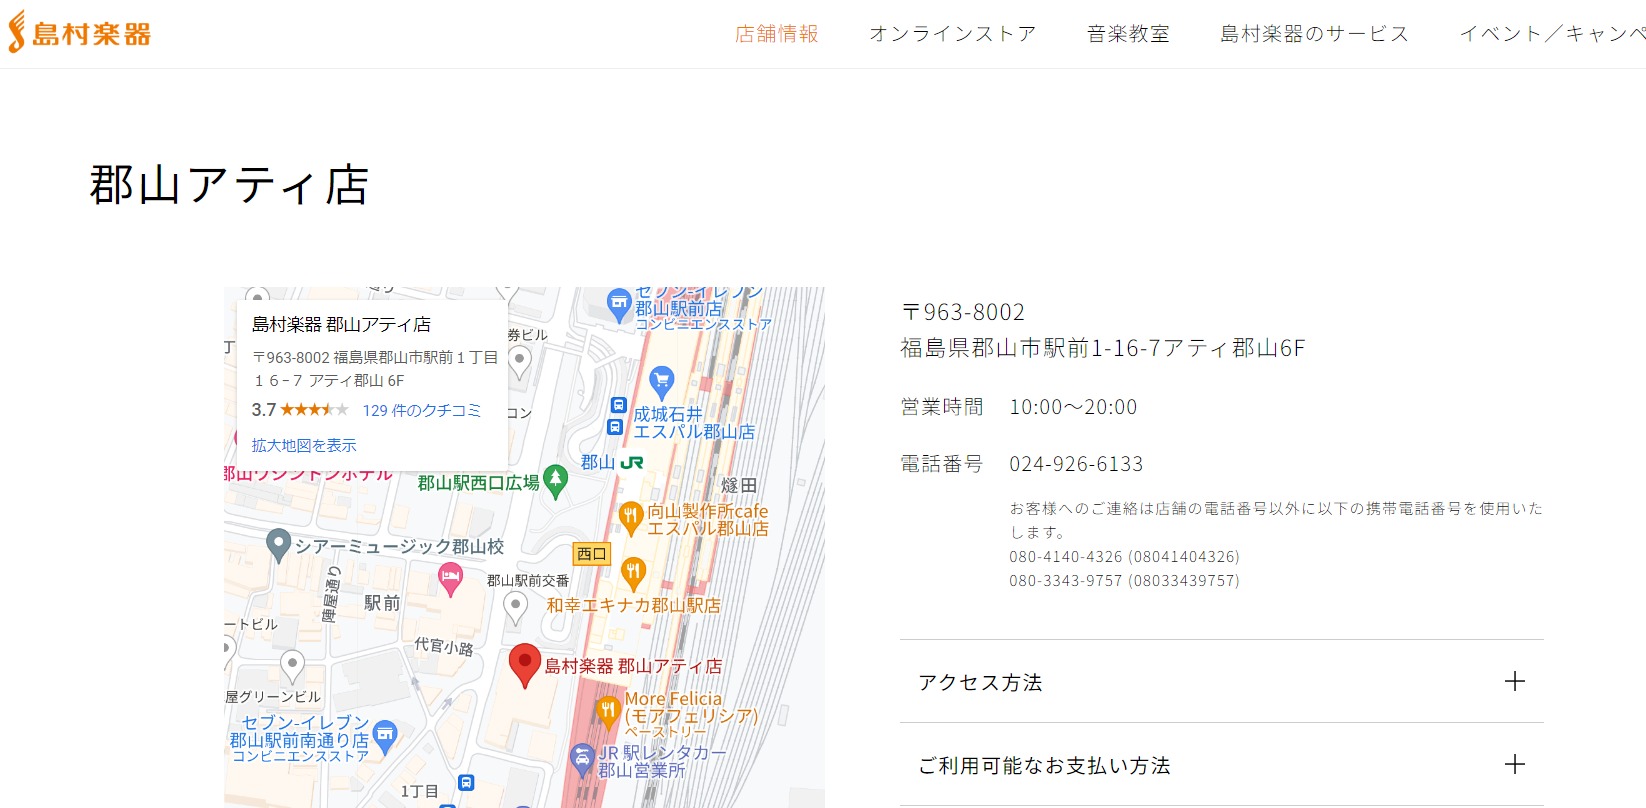Screen dimensions: 1646x808
Task: Open the 音楽教室 menu item
Action: [1128, 34]
